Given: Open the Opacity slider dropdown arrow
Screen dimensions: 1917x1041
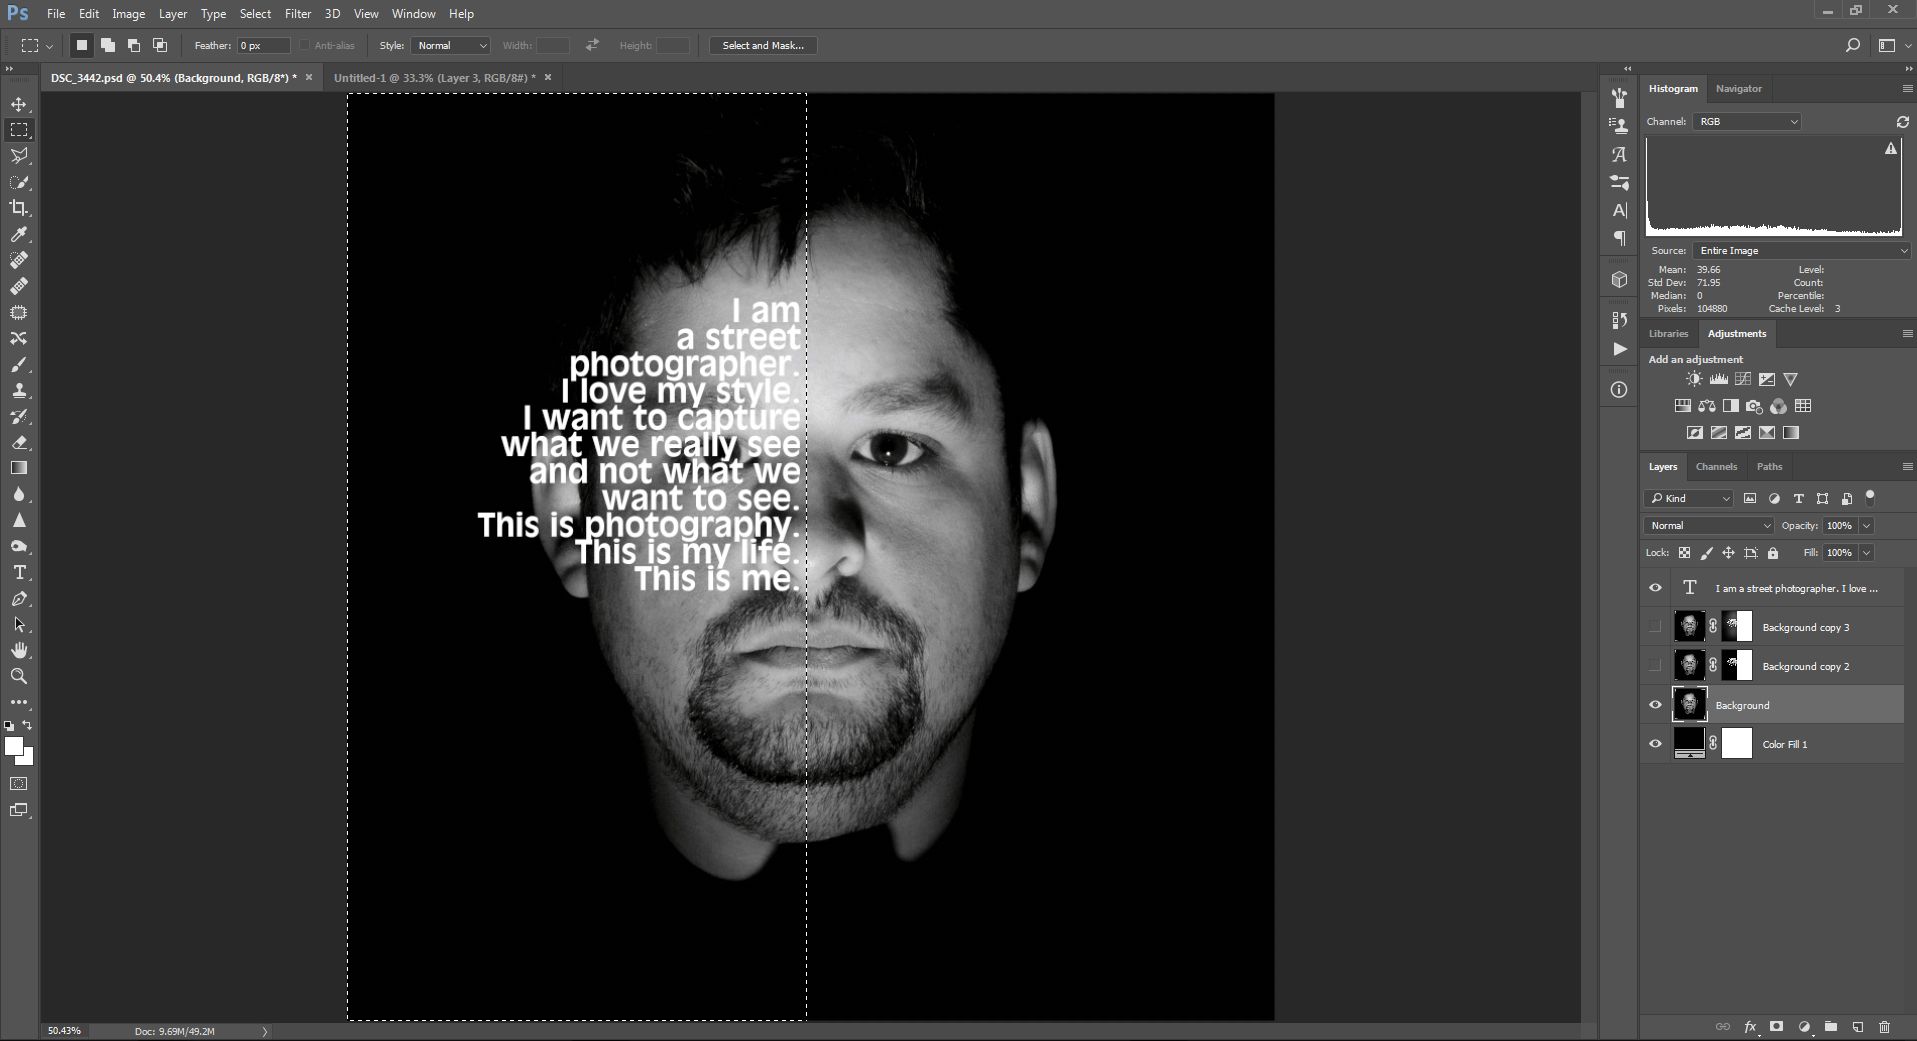Looking at the screenshot, I should [1866, 525].
